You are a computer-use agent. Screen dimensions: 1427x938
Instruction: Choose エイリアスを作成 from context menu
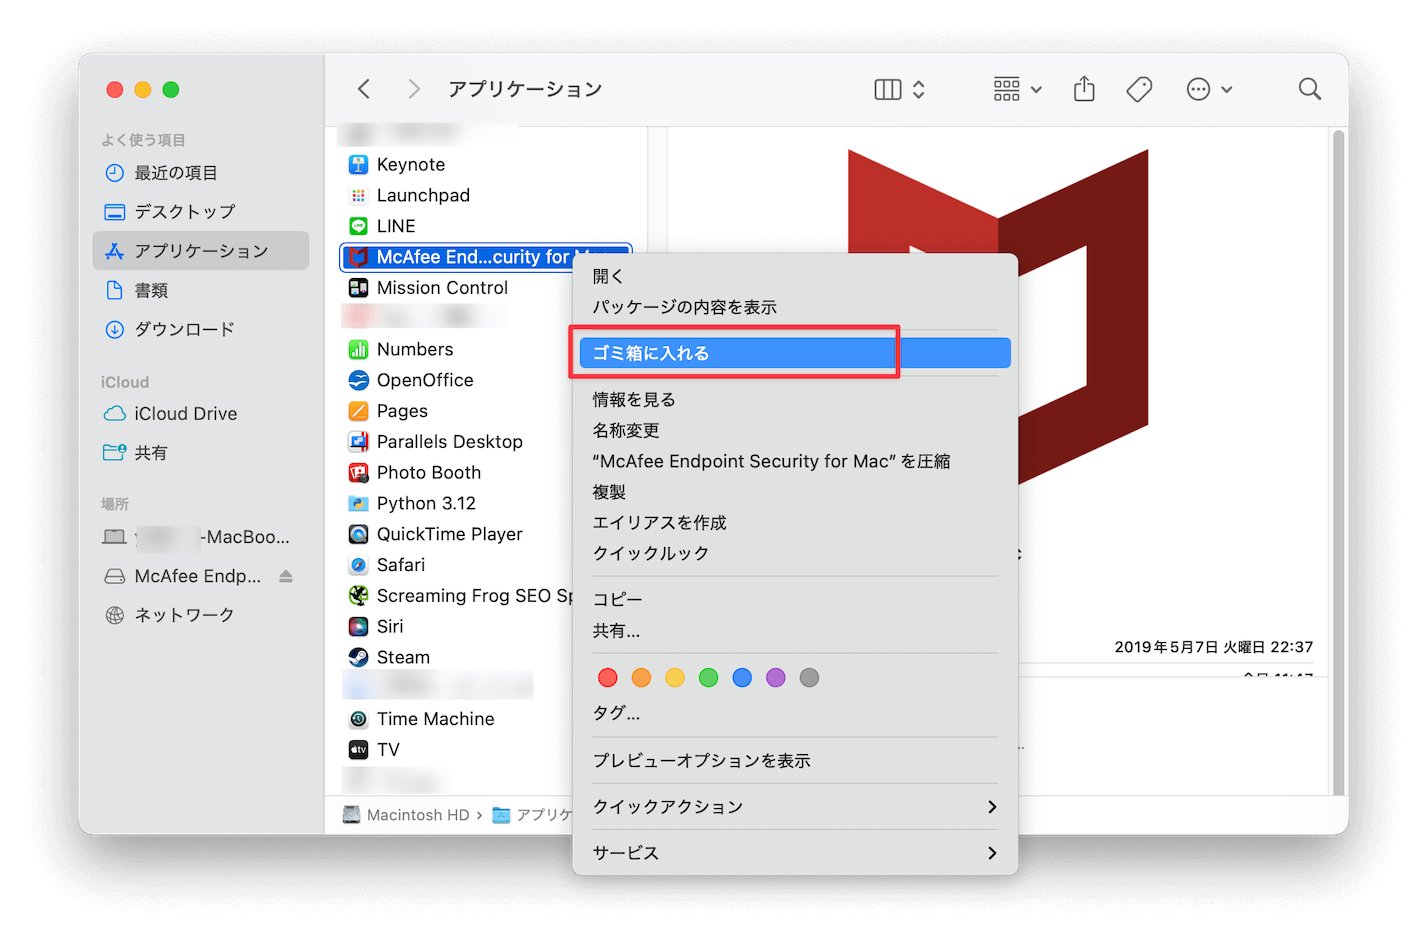click(x=795, y=523)
